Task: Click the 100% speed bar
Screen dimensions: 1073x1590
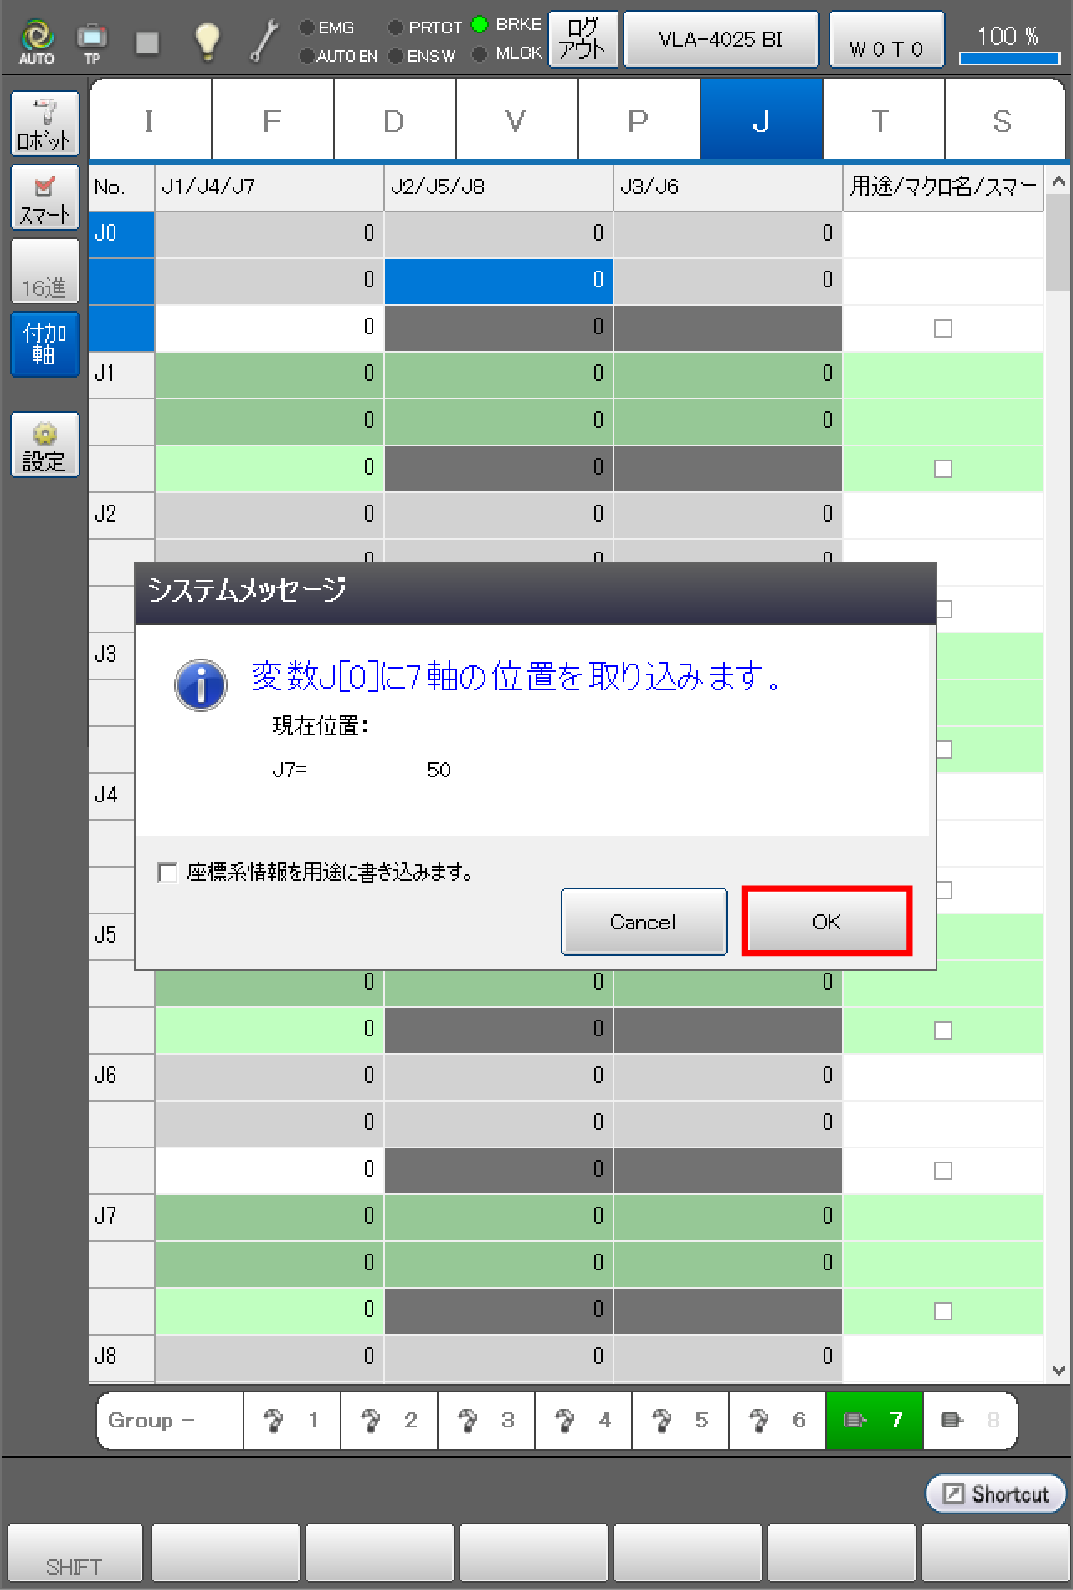Action: pyautogui.click(x=1008, y=42)
